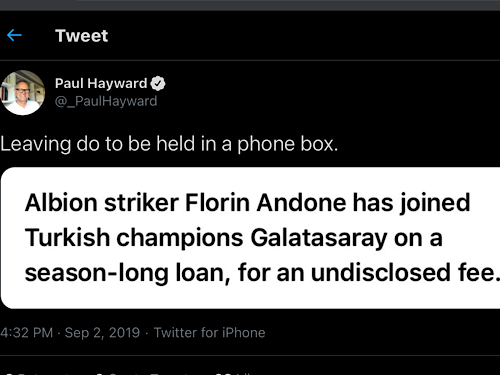Screen dimensions: 500x375
Task: Click the Sep 2, 2019 date
Action: point(102,333)
